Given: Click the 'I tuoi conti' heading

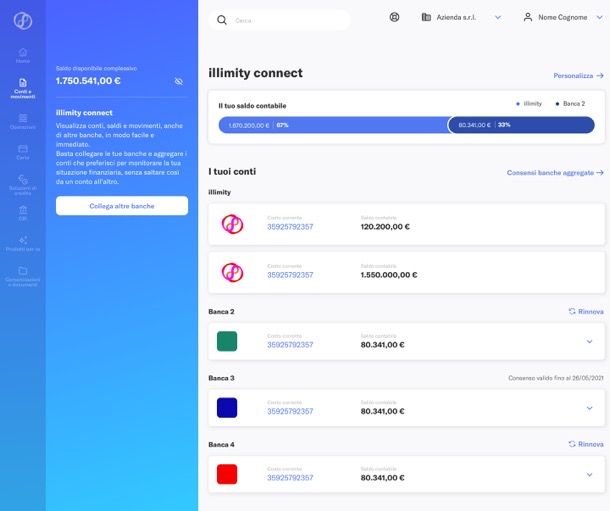Looking at the screenshot, I should (232, 172).
